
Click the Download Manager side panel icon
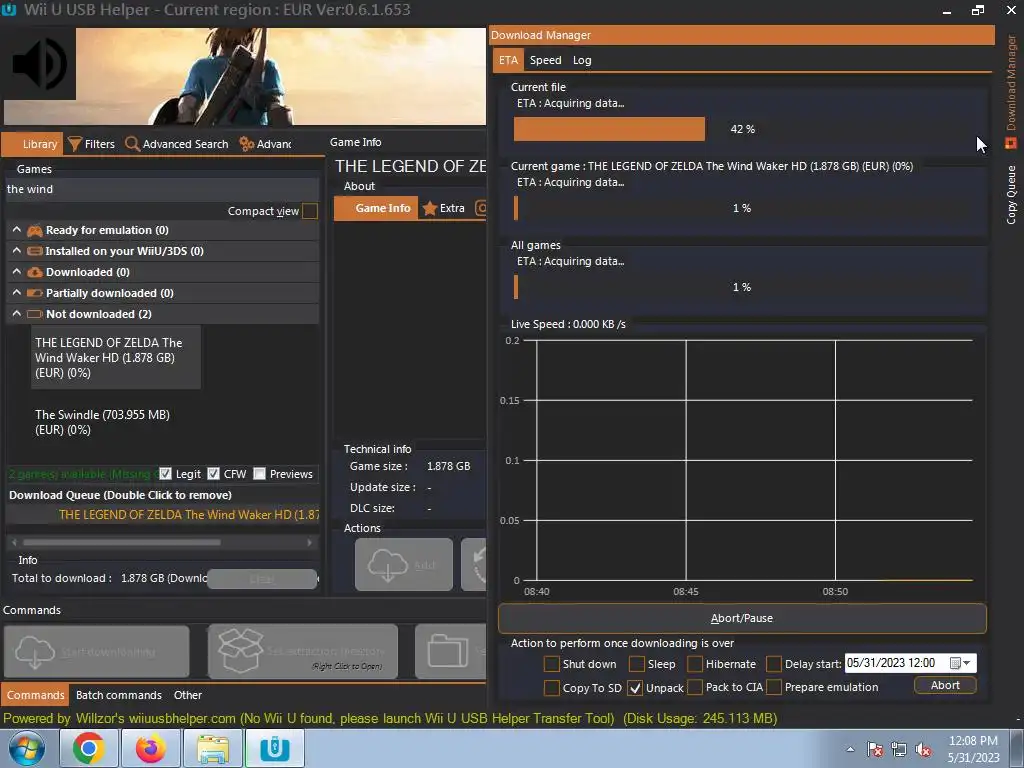(x=1011, y=143)
